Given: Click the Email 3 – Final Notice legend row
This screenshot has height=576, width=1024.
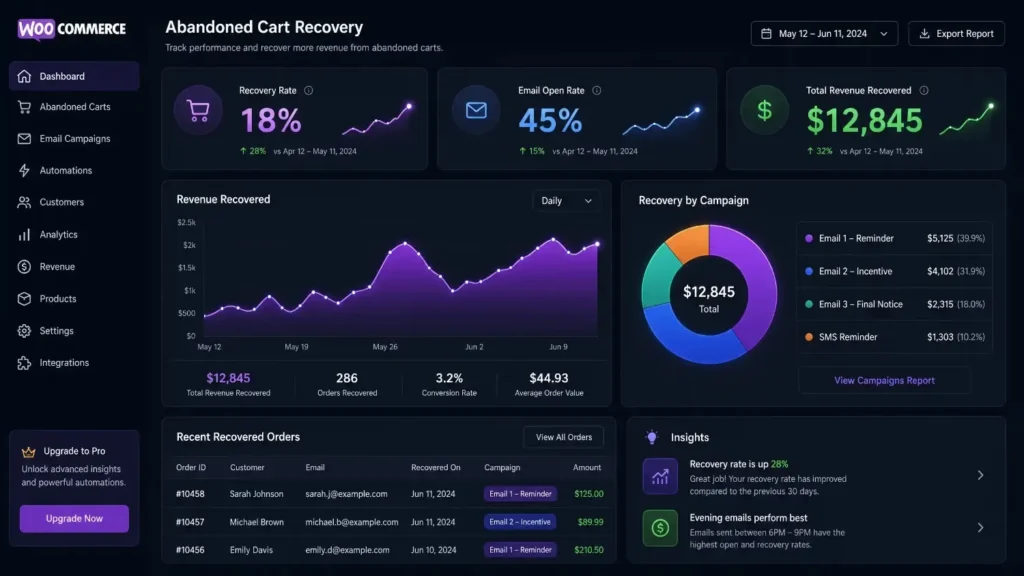Looking at the screenshot, I should click(x=895, y=304).
